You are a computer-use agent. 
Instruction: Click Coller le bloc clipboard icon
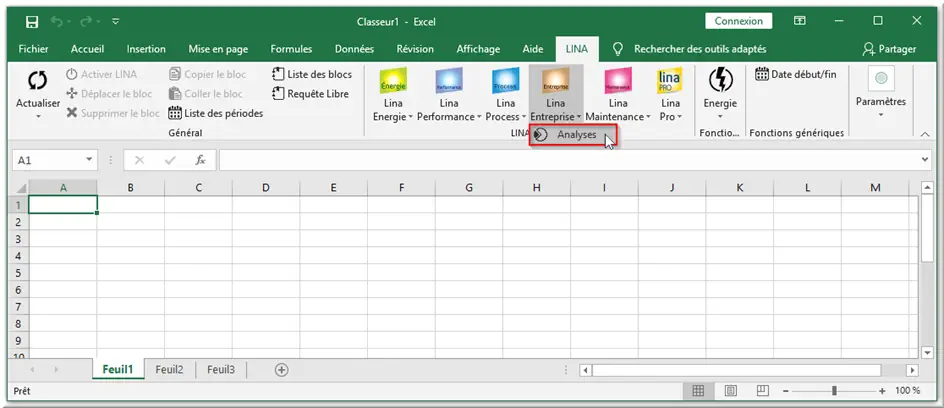(x=175, y=93)
